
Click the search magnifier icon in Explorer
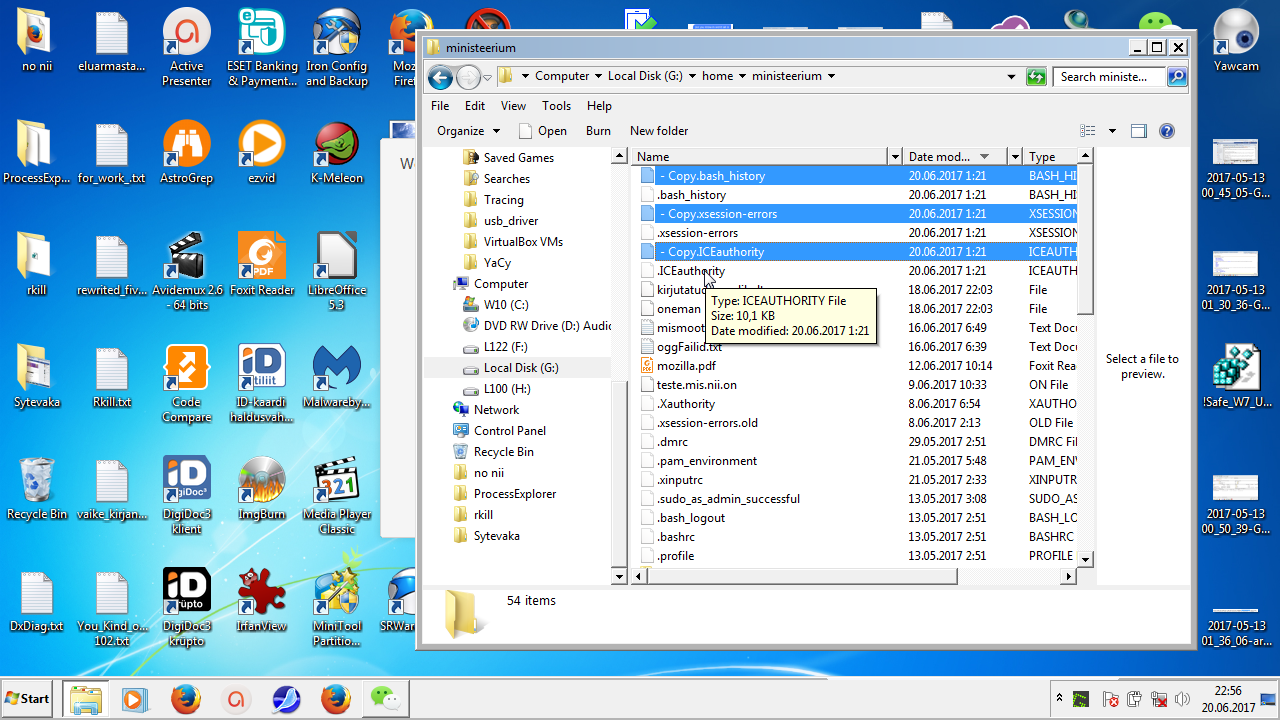coord(1177,76)
